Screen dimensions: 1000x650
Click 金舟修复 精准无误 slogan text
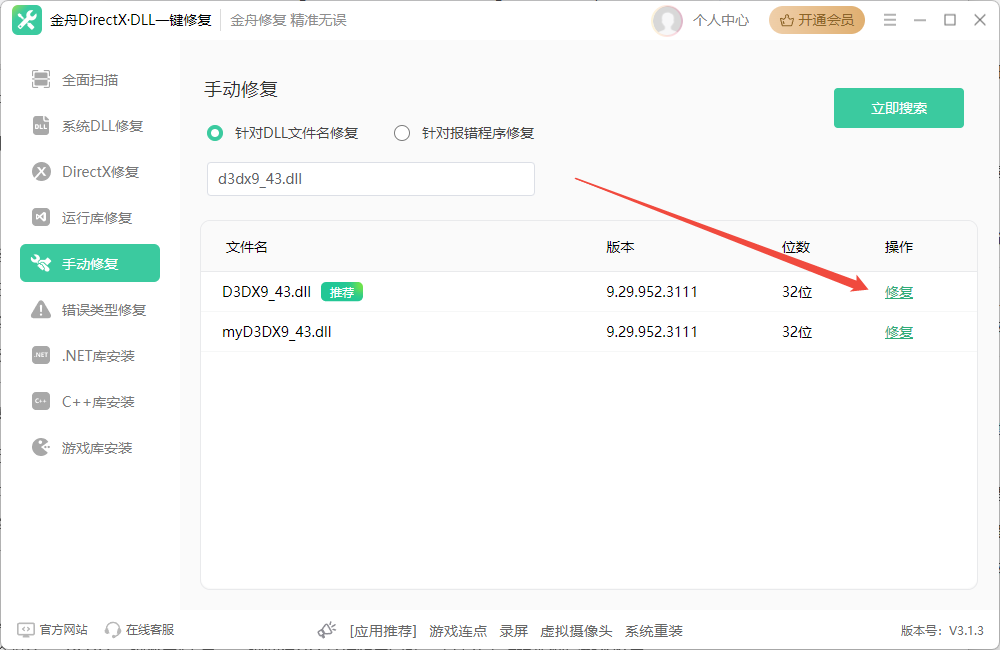(288, 20)
